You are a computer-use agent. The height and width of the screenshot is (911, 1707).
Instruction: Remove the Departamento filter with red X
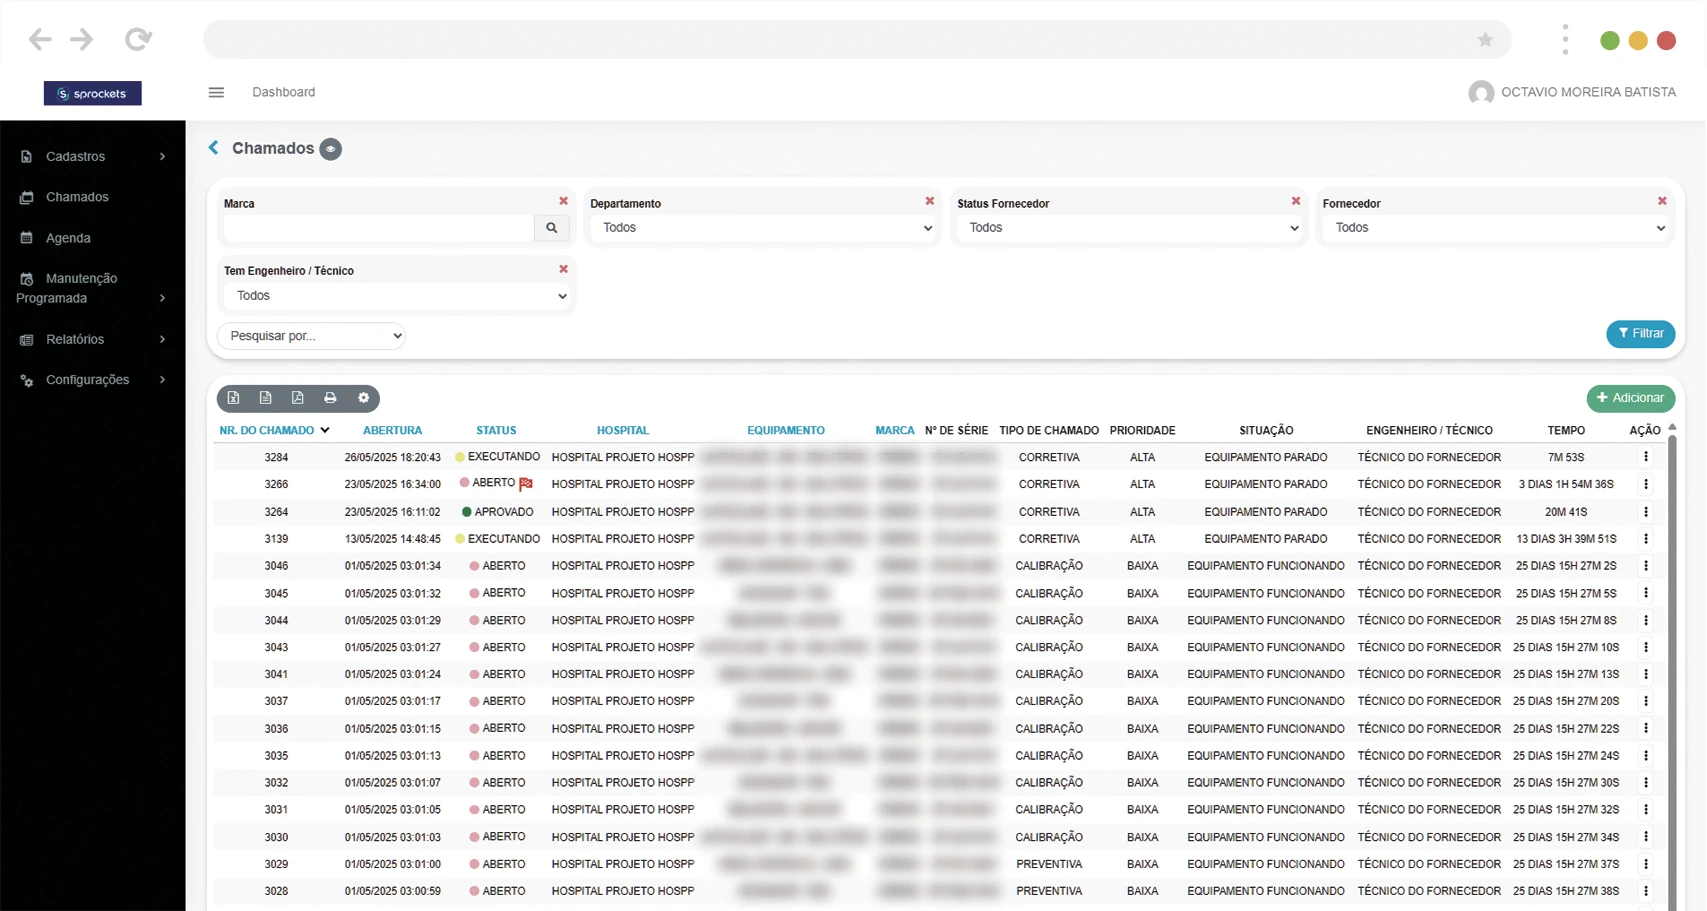929,201
